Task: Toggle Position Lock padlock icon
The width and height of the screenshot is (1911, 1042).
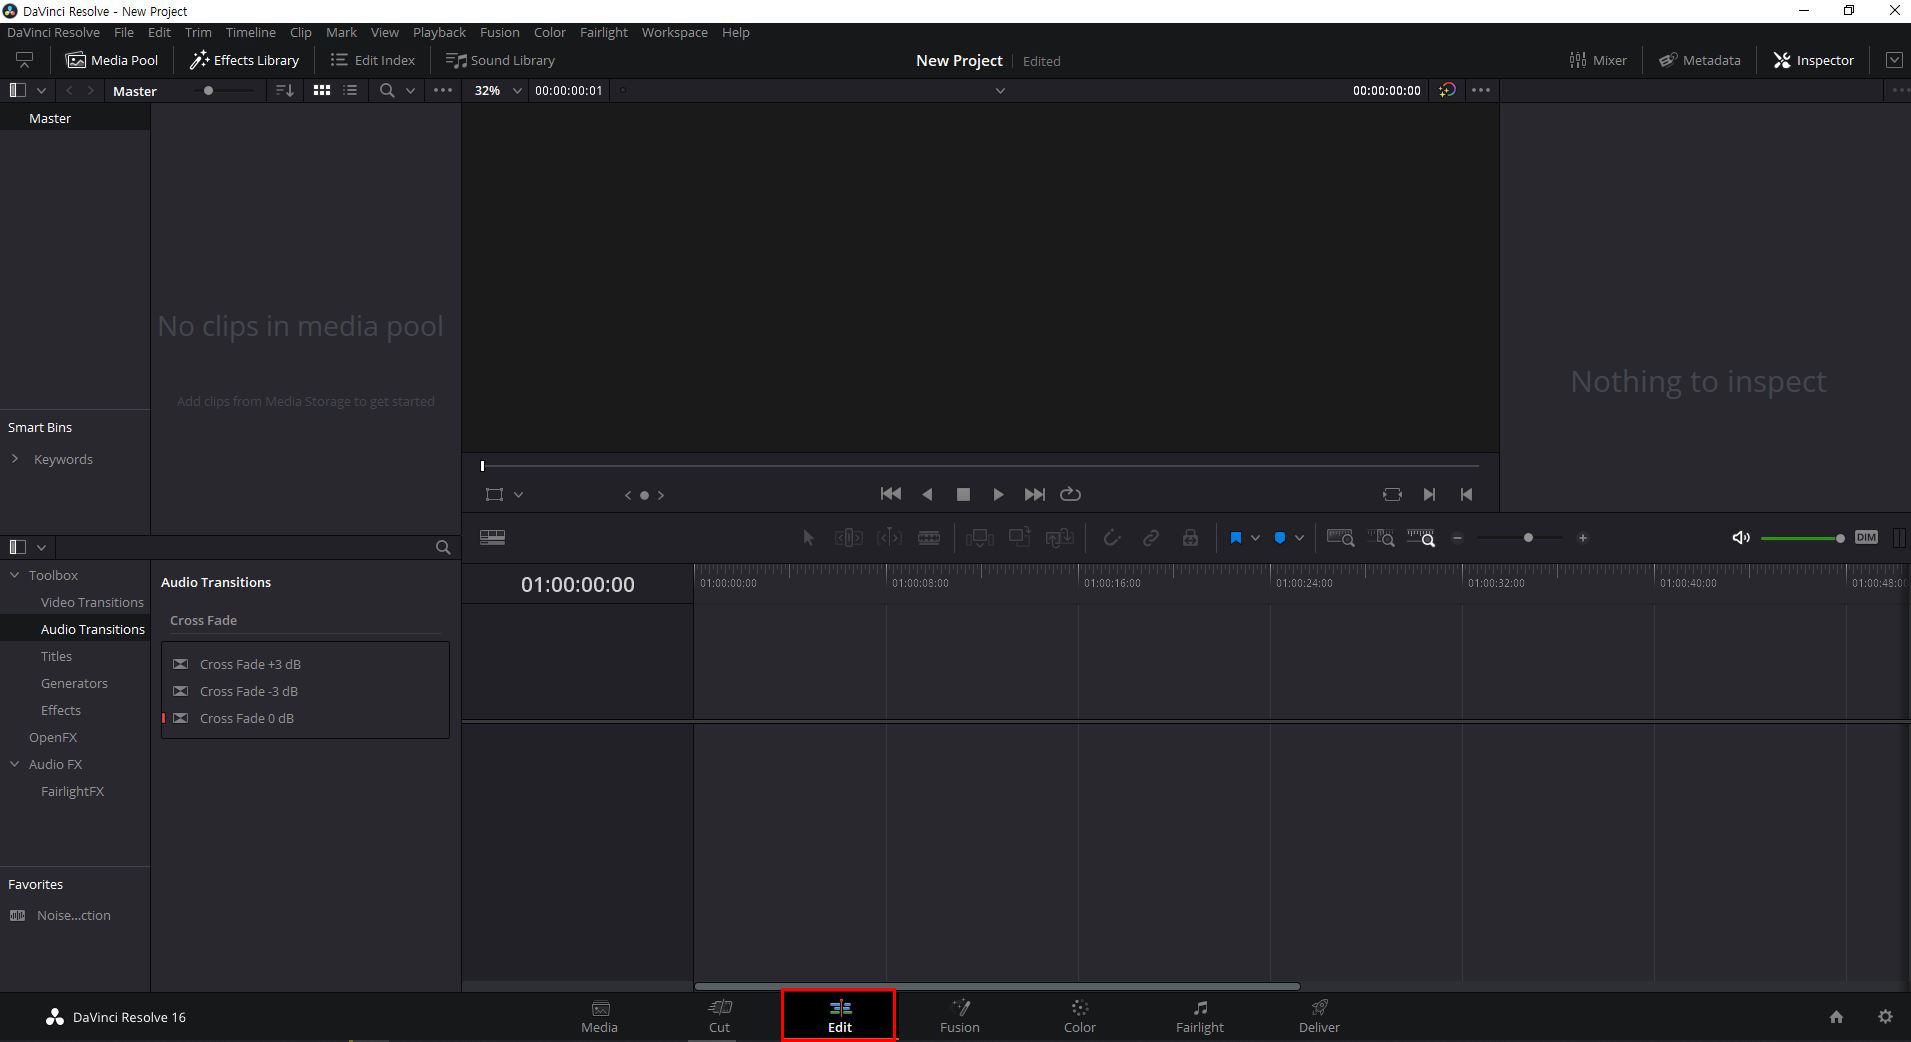Action: coord(1190,538)
